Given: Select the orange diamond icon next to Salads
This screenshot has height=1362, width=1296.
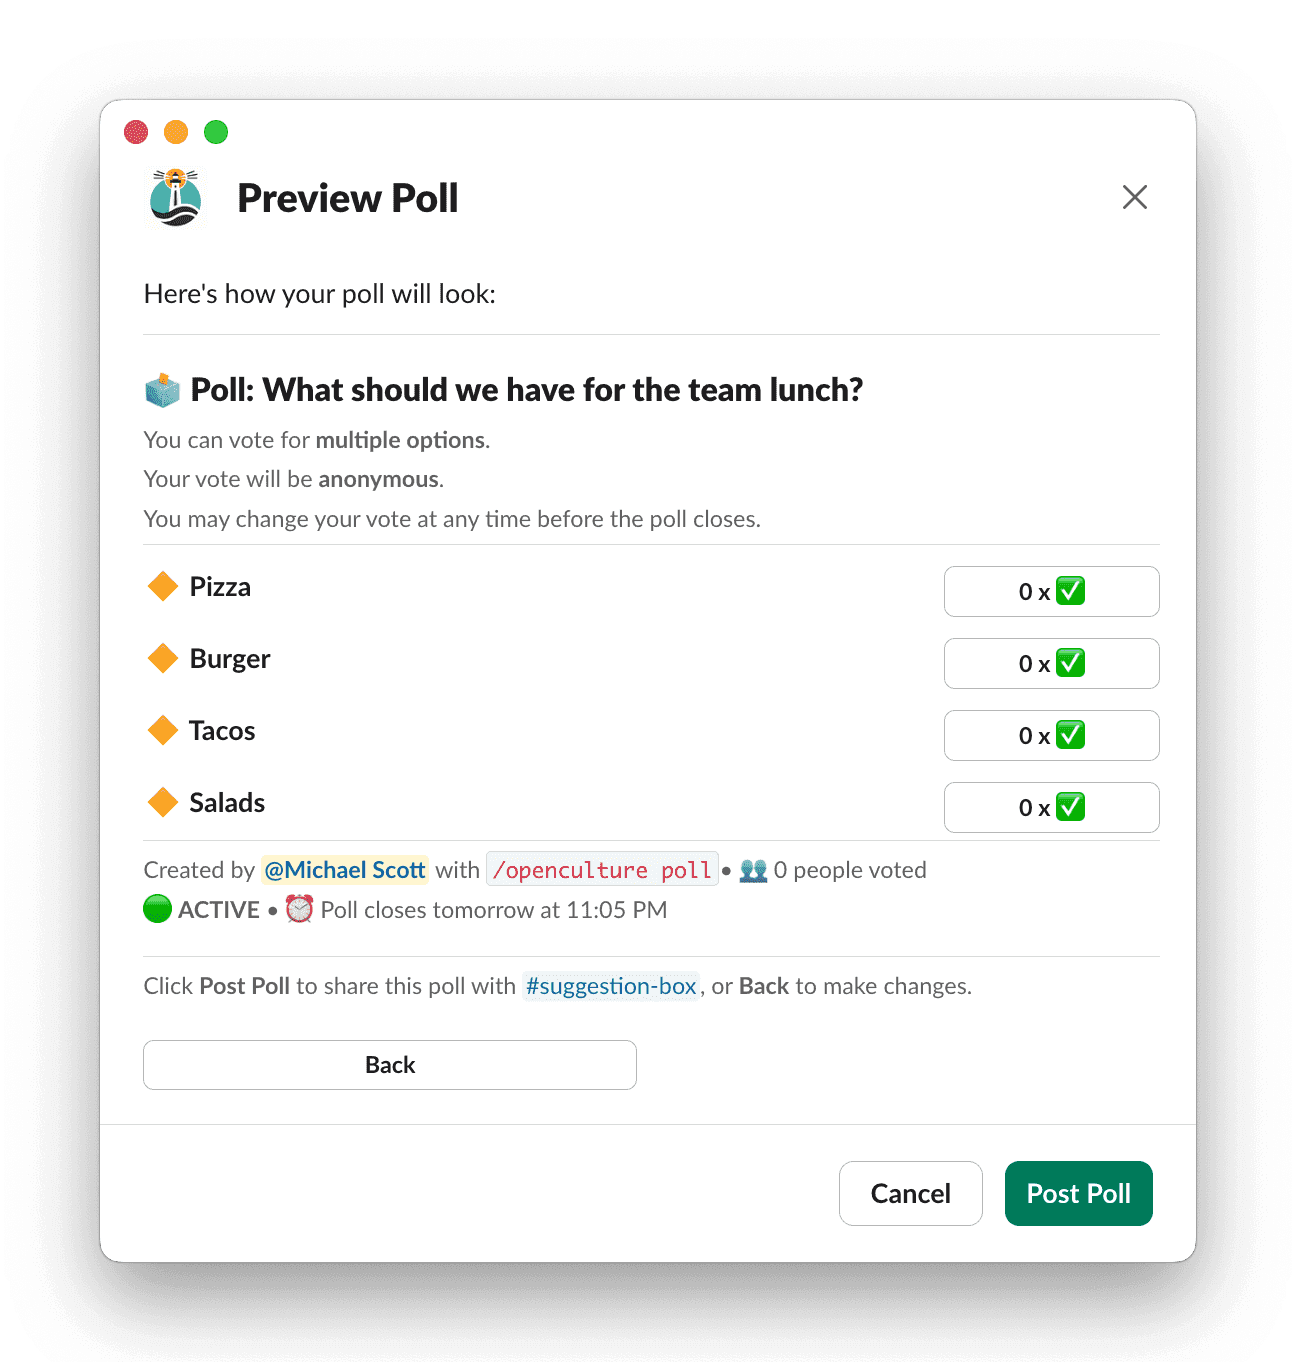Looking at the screenshot, I should point(162,802).
